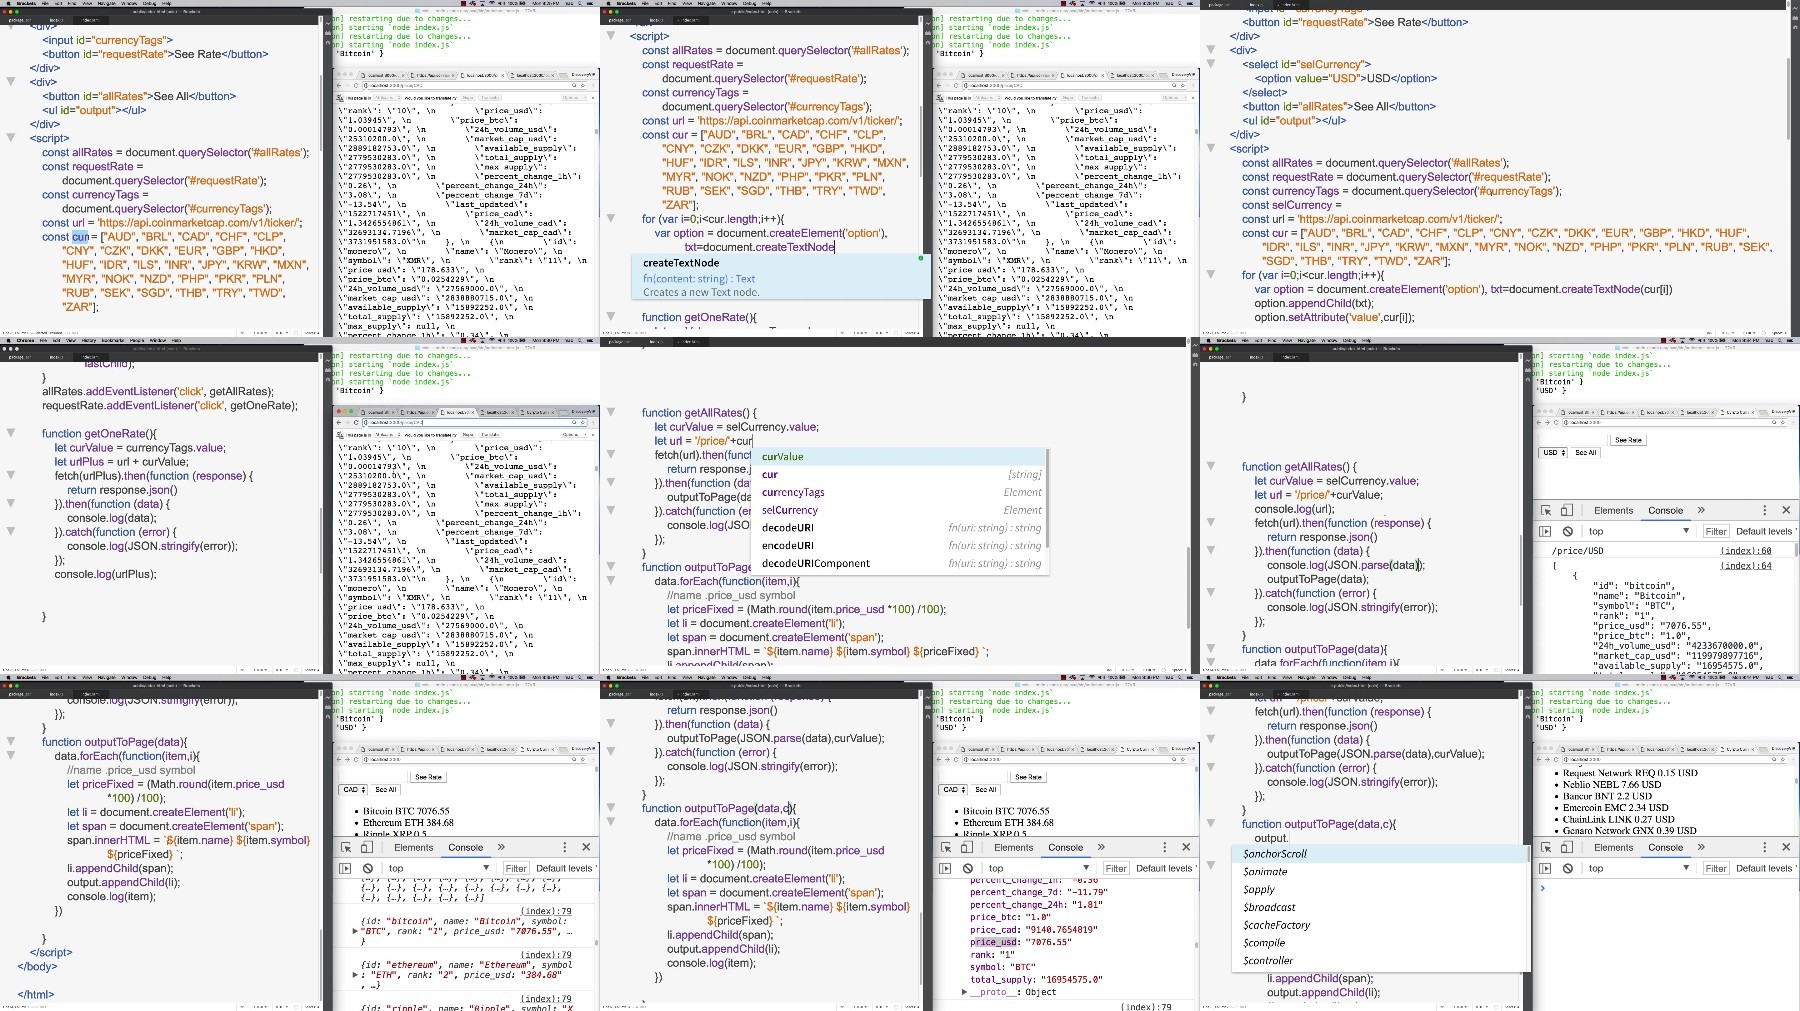
Task: Toggle device toolbar above bitcoin object logs
Action: click(367, 847)
